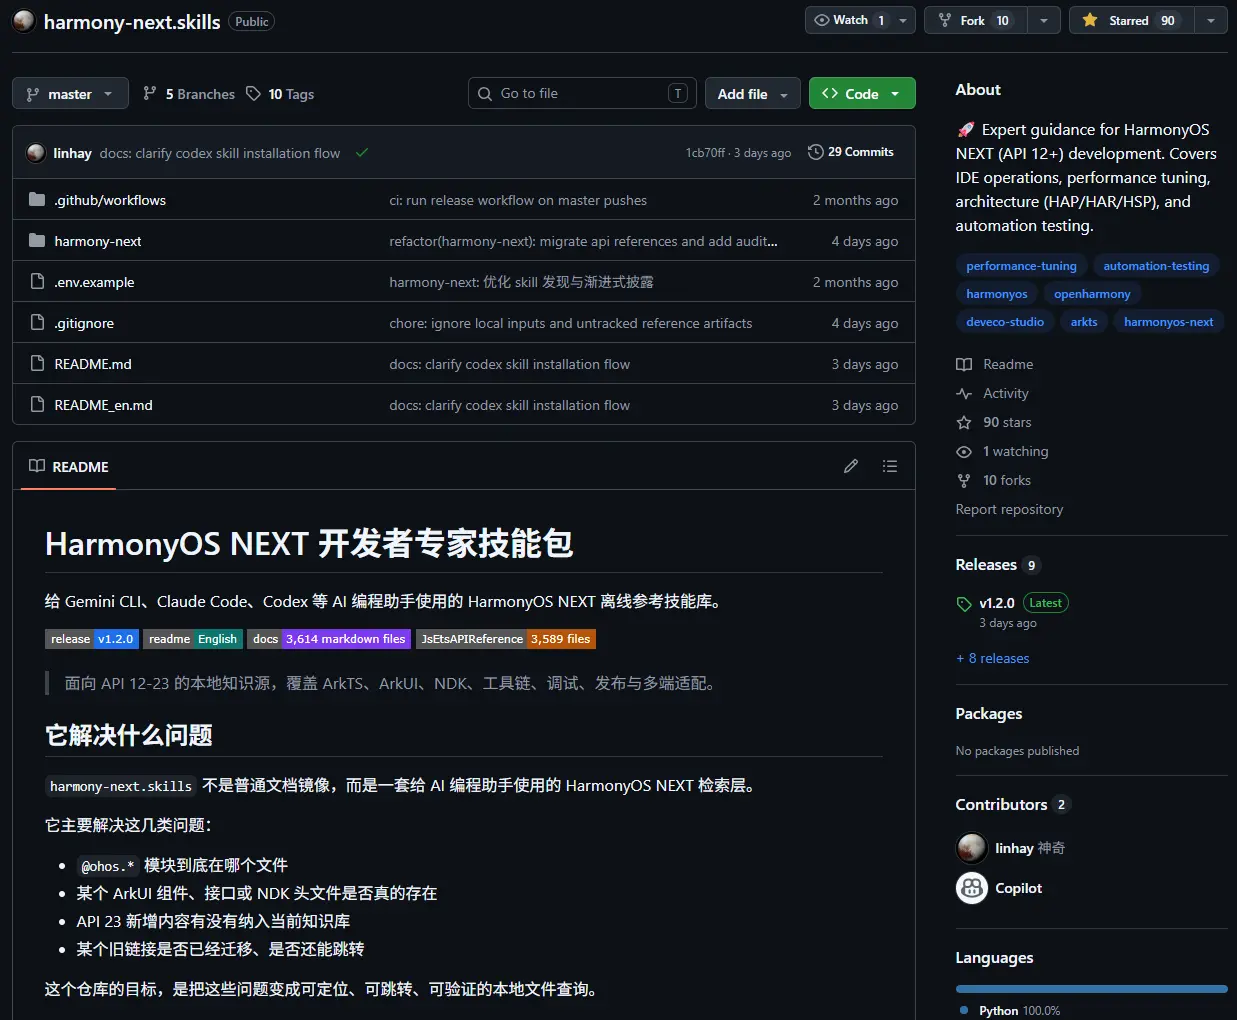Open the Copilot contributor name link
The width and height of the screenshot is (1237, 1020).
tap(1018, 888)
